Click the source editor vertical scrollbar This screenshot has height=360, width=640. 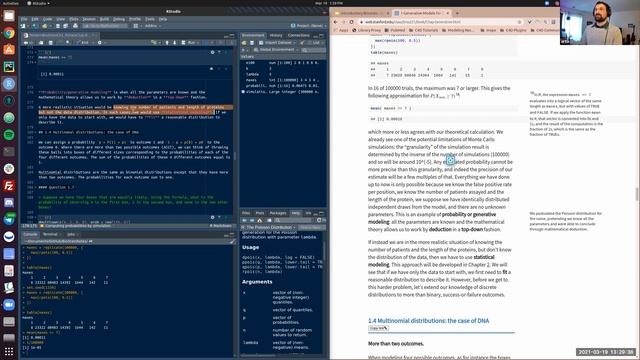[x=235, y=156]
